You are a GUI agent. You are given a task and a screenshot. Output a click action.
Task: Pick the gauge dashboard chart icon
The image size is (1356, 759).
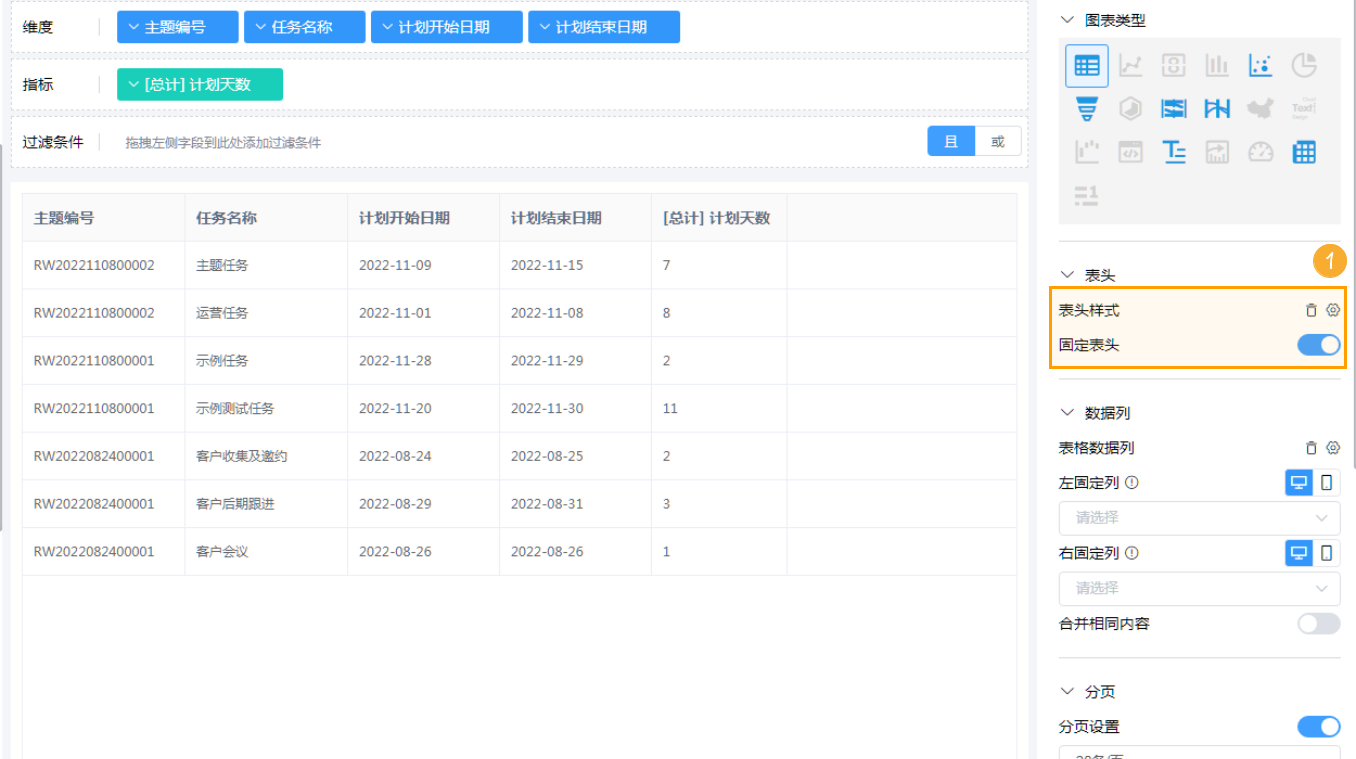click(x=1260, y=152)
